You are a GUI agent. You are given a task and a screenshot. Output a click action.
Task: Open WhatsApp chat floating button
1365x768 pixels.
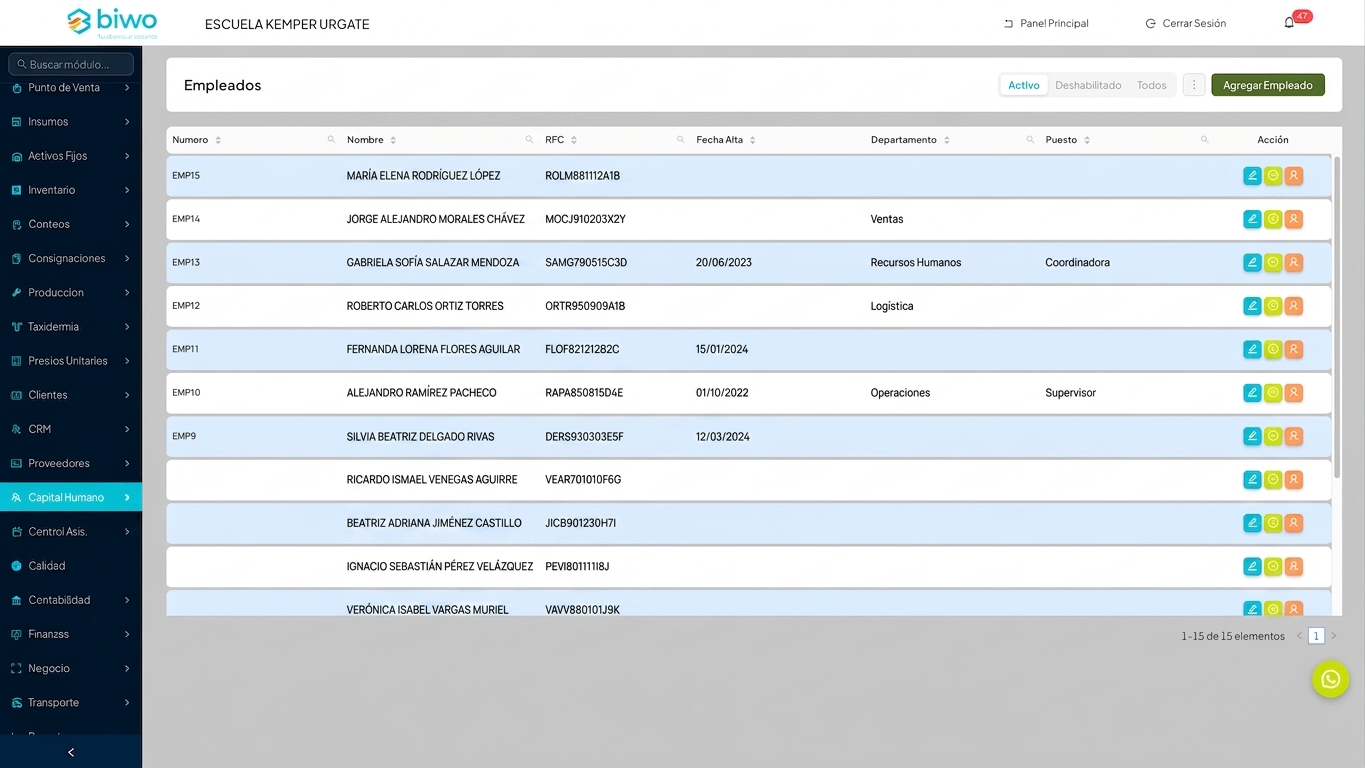coord(1331,679)
